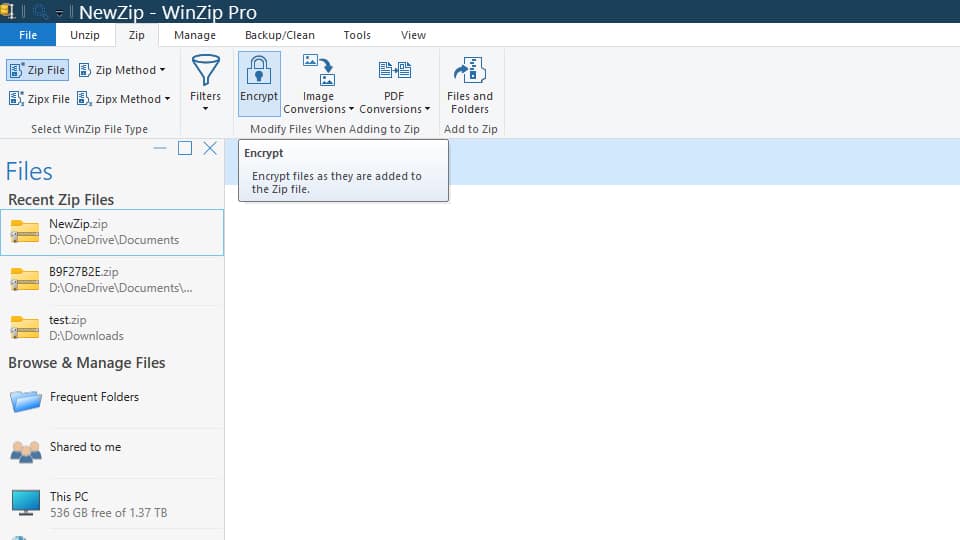Open test.zip in D:\Downloads
This screenshot has height=540, width=960.
112,328
